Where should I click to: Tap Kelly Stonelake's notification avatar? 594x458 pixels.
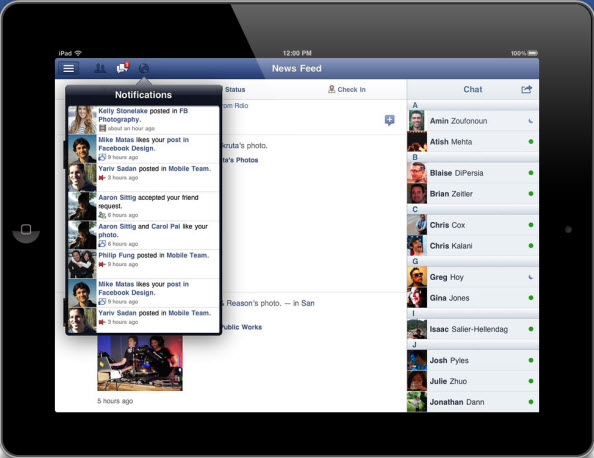coord(82,120)
